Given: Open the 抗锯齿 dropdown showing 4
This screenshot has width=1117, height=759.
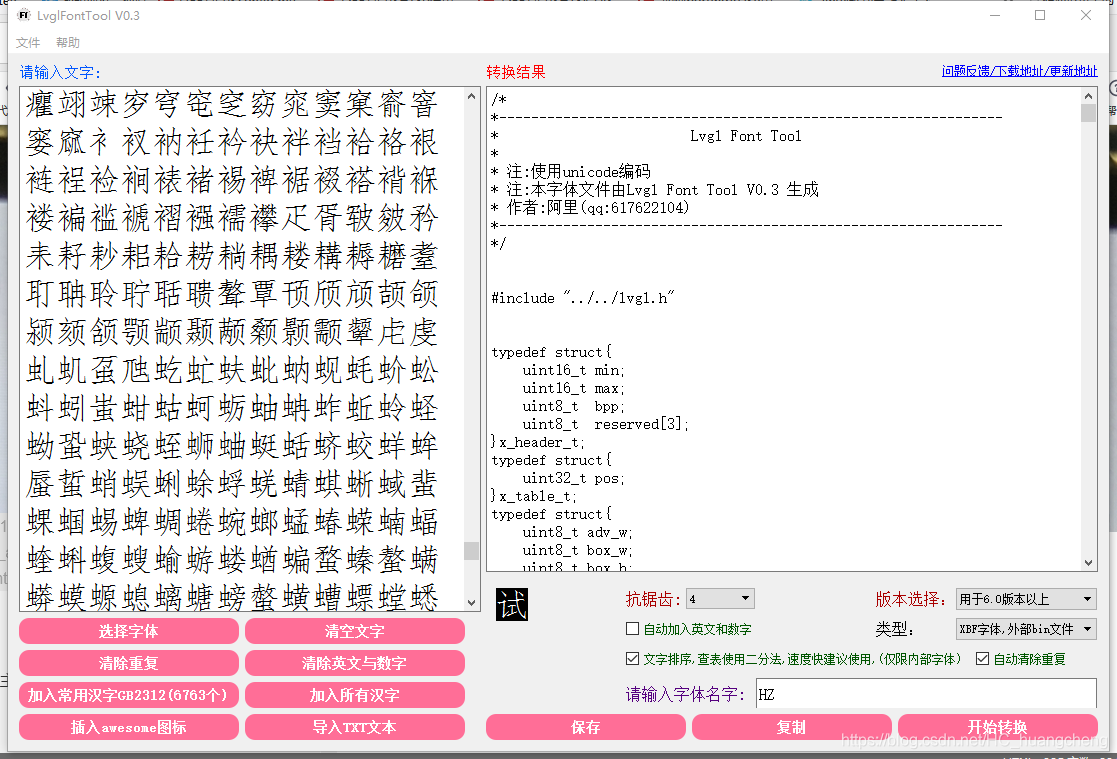Looking at the screenshot, I should [719, 599].
